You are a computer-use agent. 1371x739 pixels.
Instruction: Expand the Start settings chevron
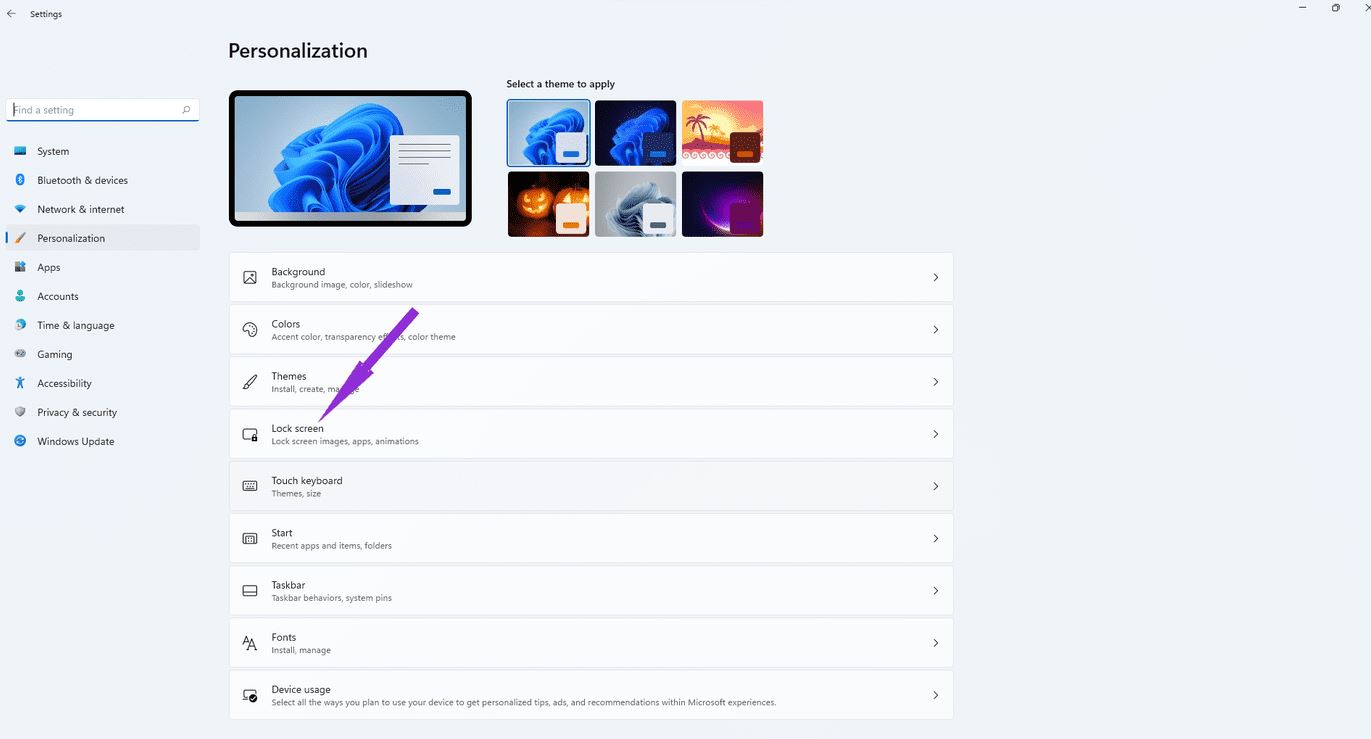click(x=936, y=539)
